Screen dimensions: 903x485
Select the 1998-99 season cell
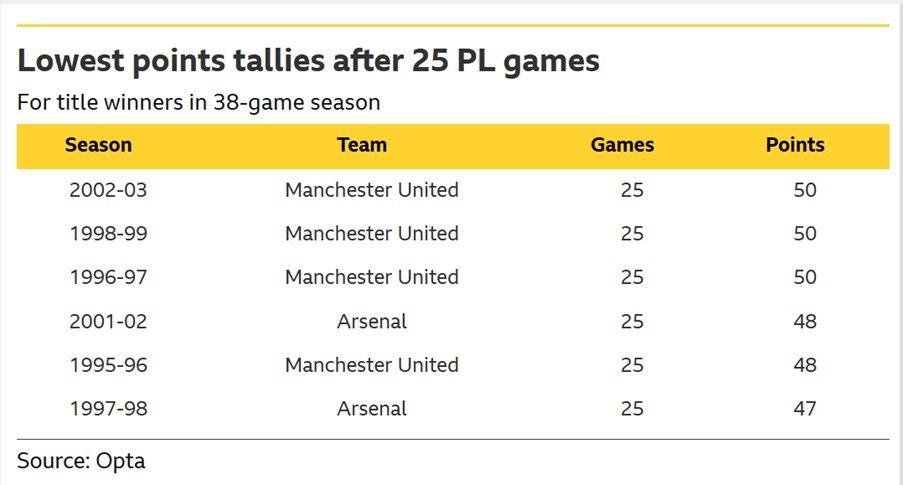[x=108, y=234]
